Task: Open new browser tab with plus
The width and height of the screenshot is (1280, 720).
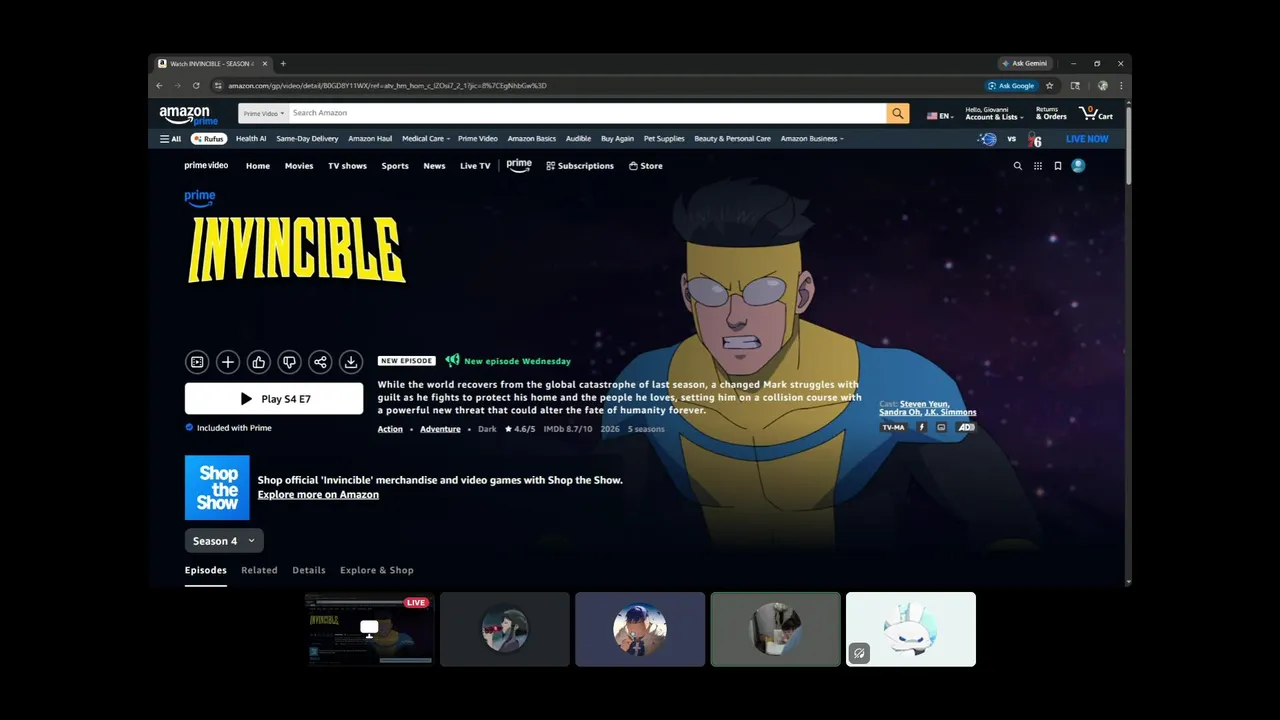Action: [x=283, y=64]
